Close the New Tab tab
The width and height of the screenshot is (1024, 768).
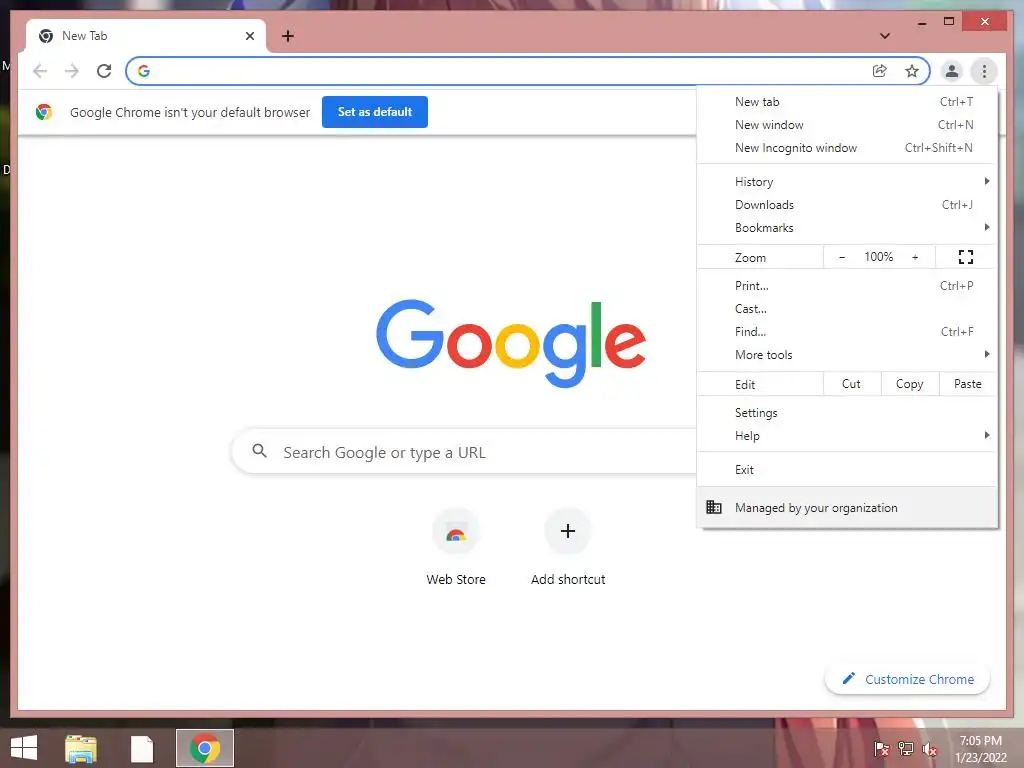tap(249, 36)
